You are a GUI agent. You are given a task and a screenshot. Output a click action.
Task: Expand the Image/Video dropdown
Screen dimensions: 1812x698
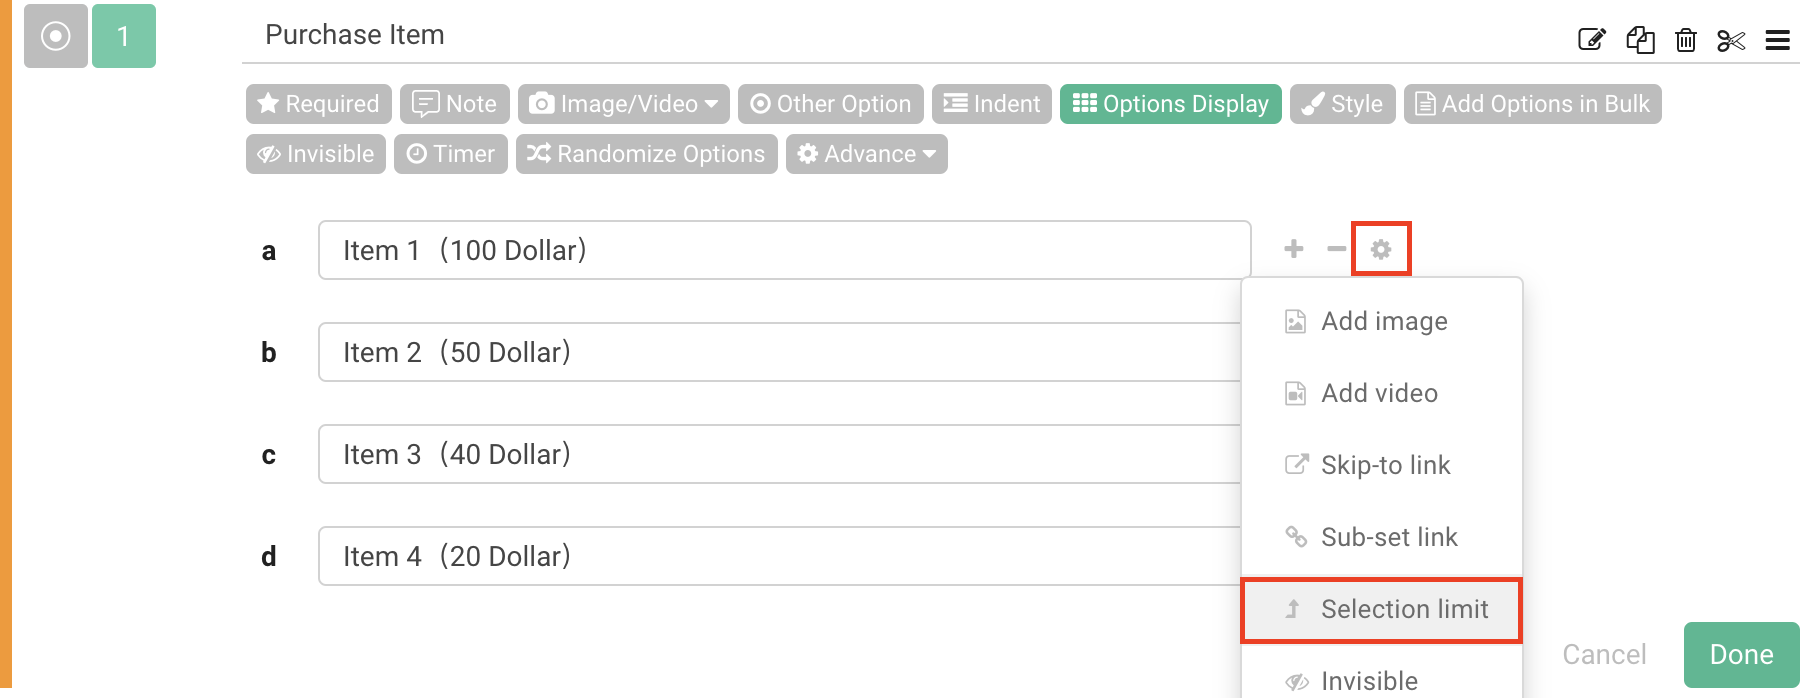(623, 103)
